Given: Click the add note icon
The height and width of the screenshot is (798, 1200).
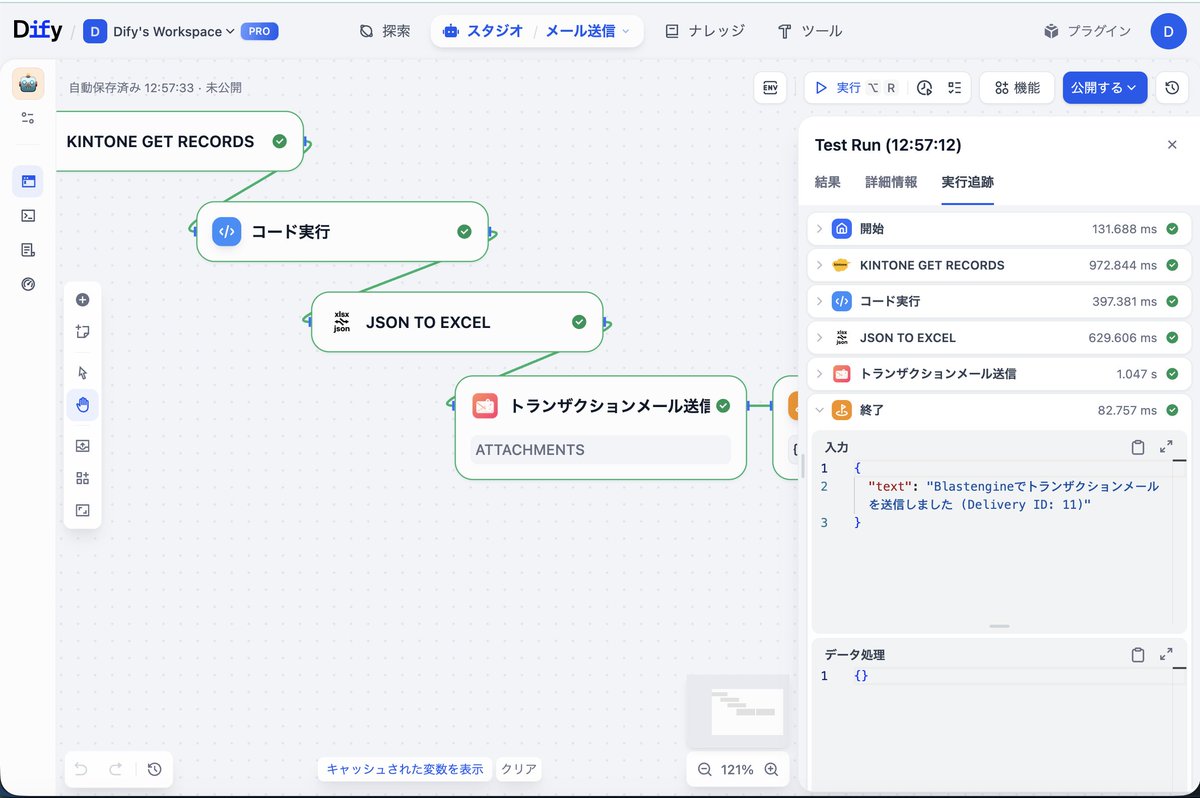Looking at the screenshot, I should point(83,331).
